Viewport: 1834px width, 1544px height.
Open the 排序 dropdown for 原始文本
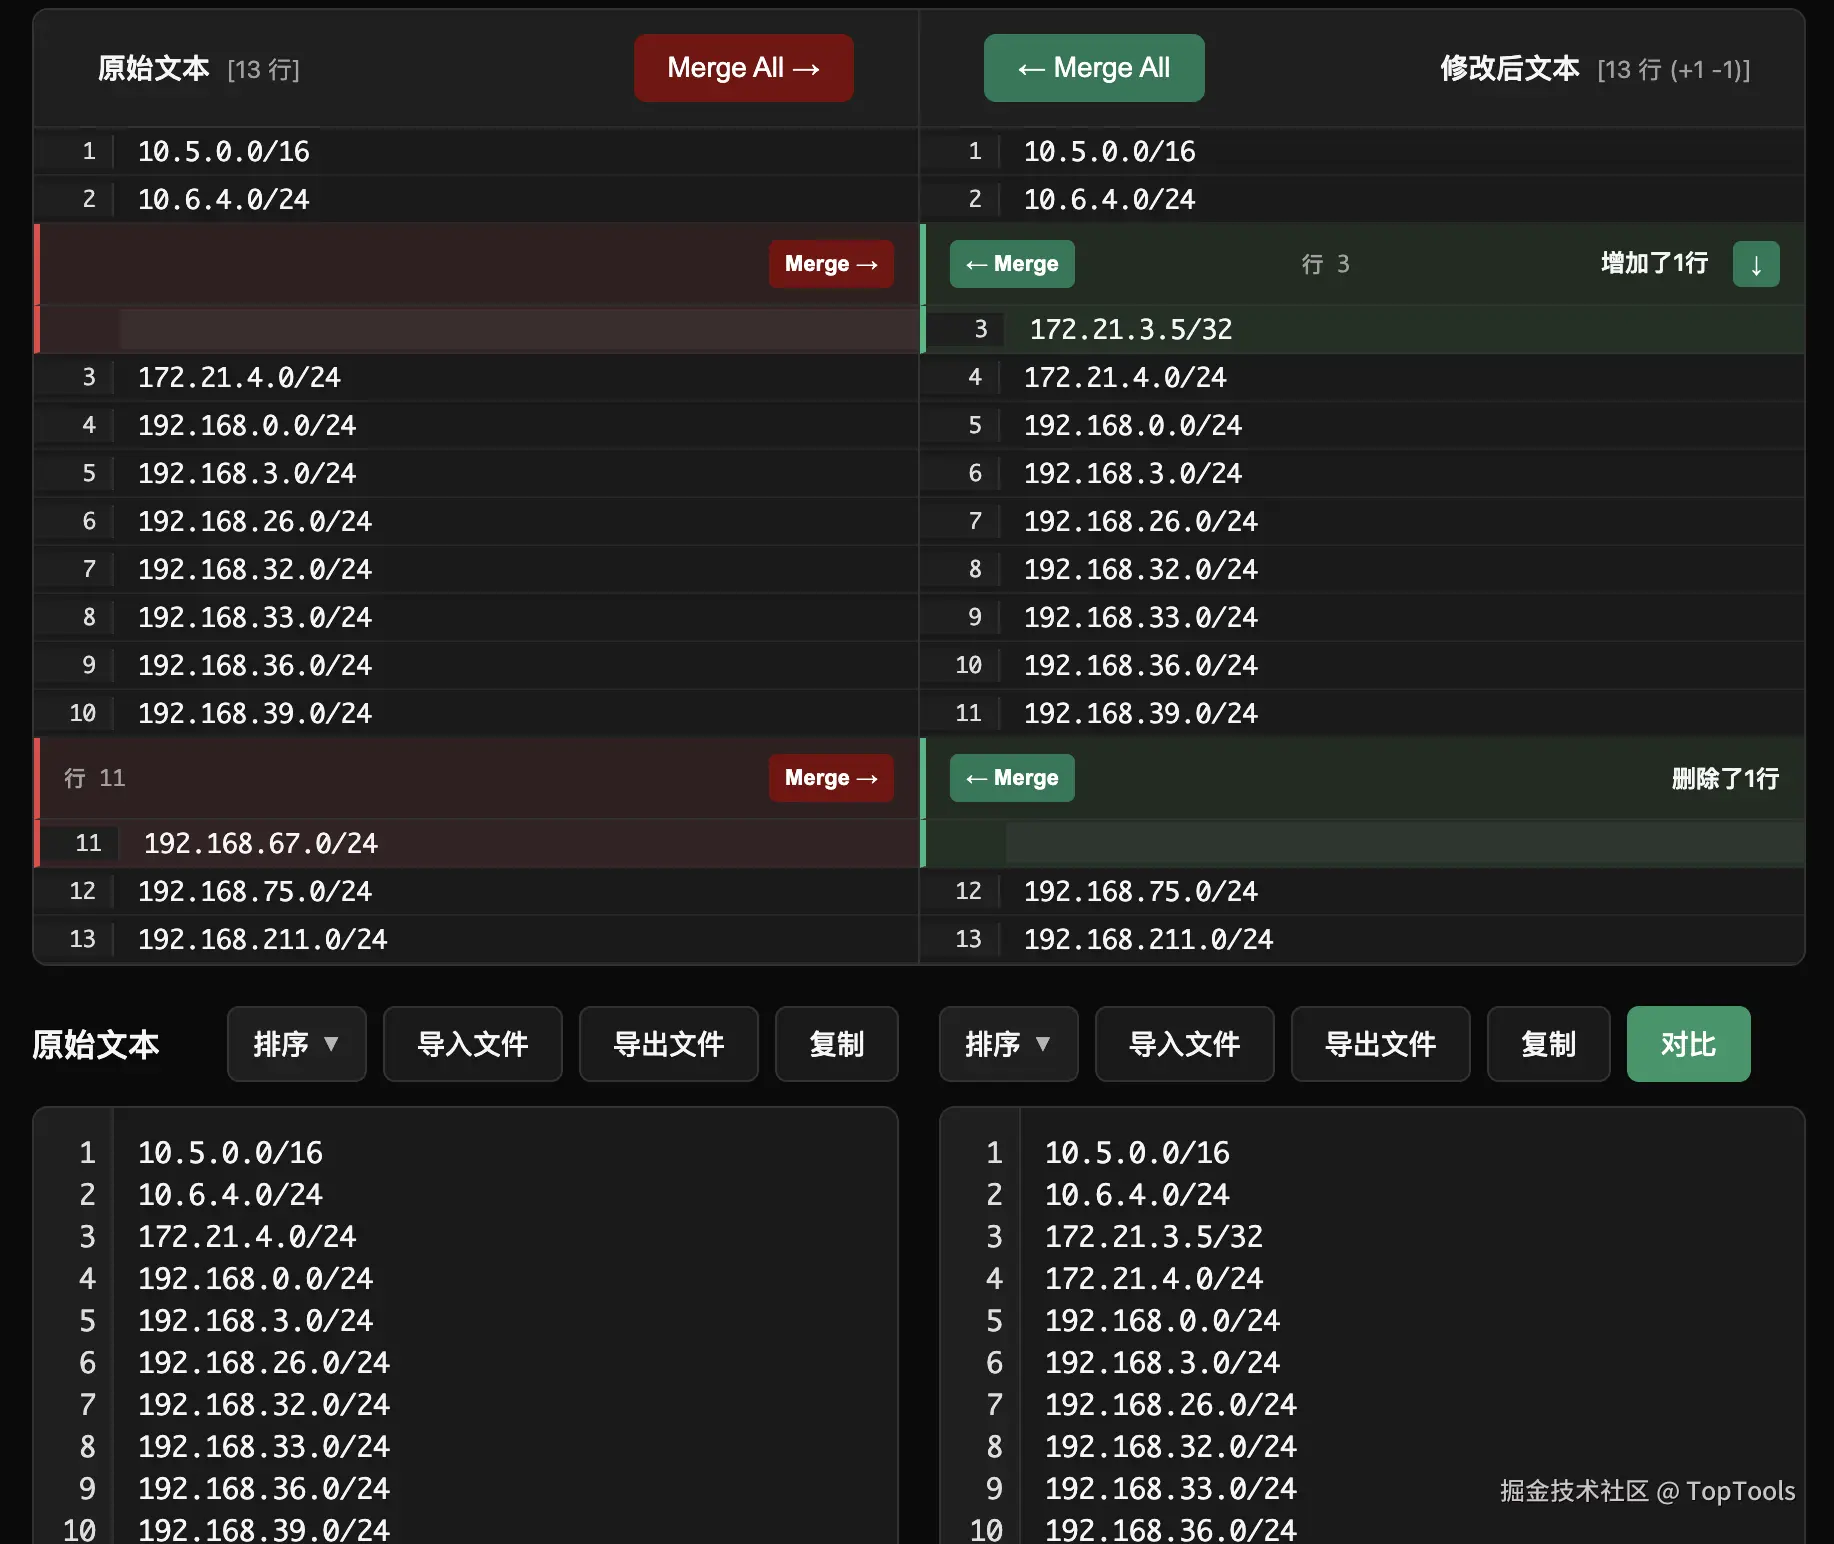(297, 1044)
